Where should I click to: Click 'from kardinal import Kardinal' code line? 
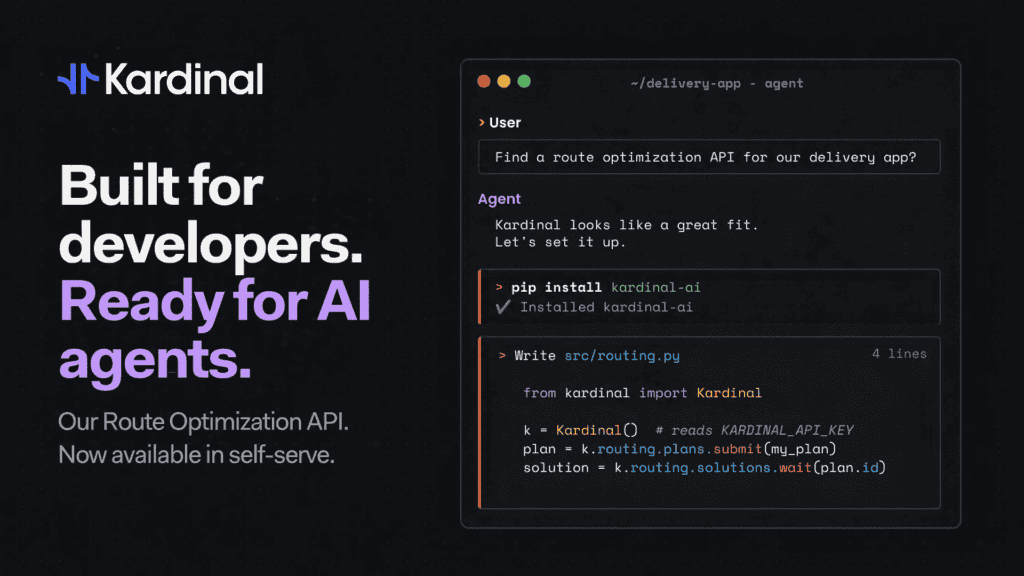click(642, 393)
